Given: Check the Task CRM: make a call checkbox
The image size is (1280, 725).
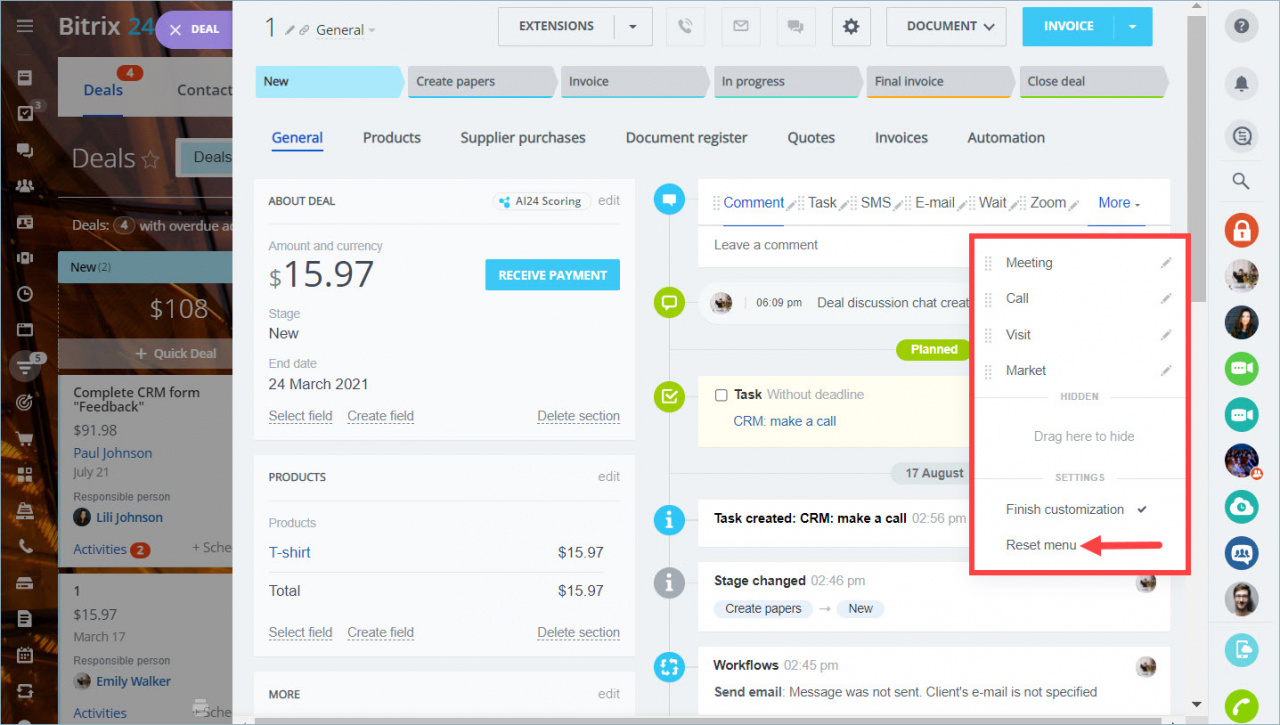Looking at the screenshot, I should click(721, 395).
